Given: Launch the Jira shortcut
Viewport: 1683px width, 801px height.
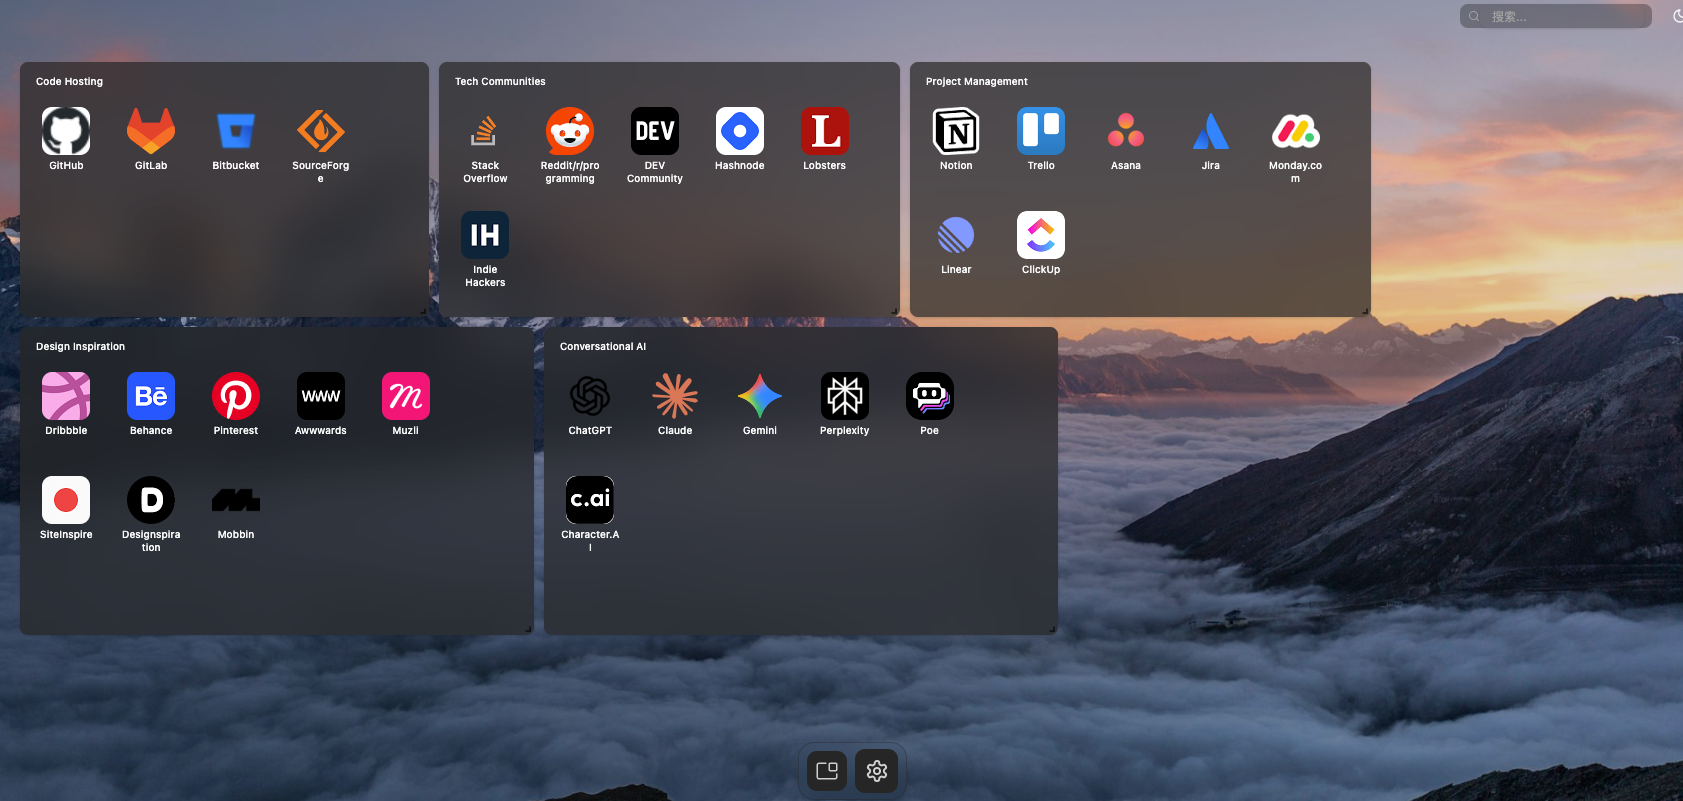Looking at the screenshot, I should point(1211,131).
